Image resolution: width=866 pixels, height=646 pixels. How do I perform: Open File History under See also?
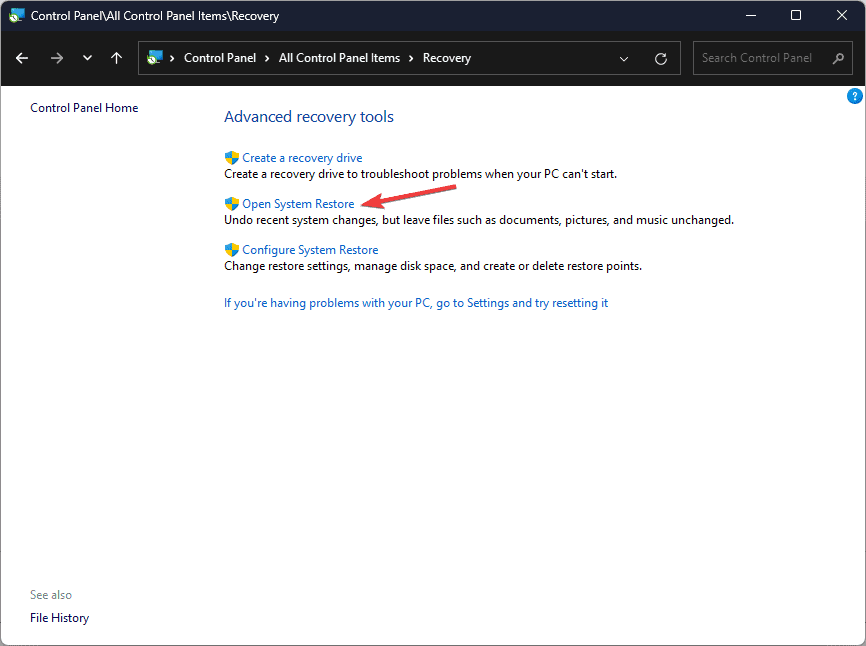tap(59, 617)
